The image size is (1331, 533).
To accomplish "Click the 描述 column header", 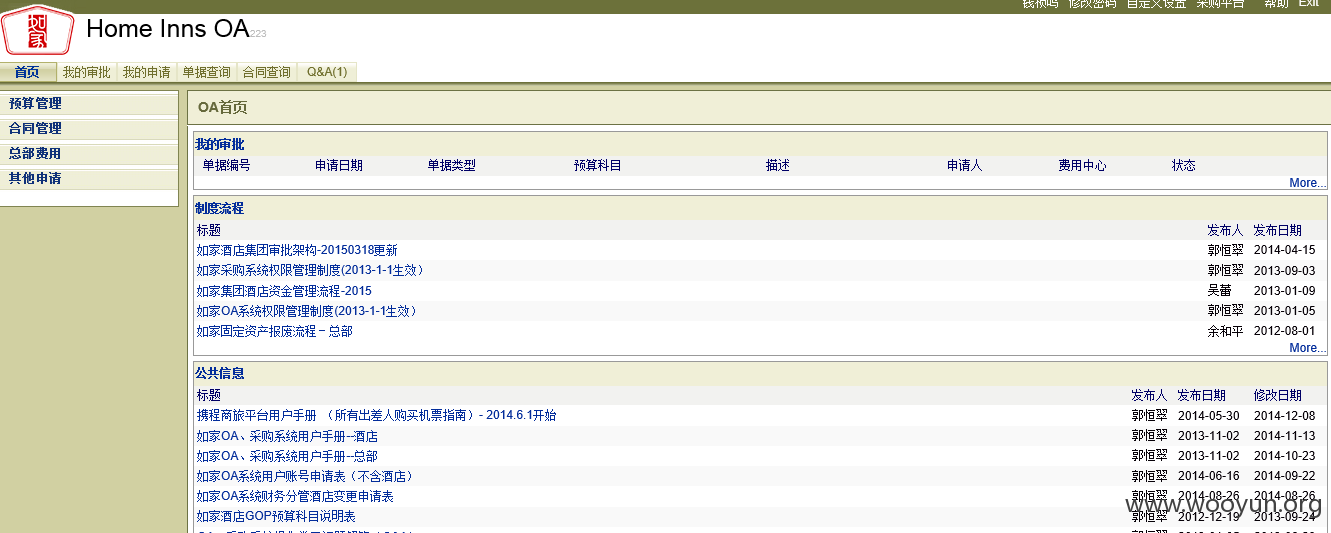I will (778, 165).
